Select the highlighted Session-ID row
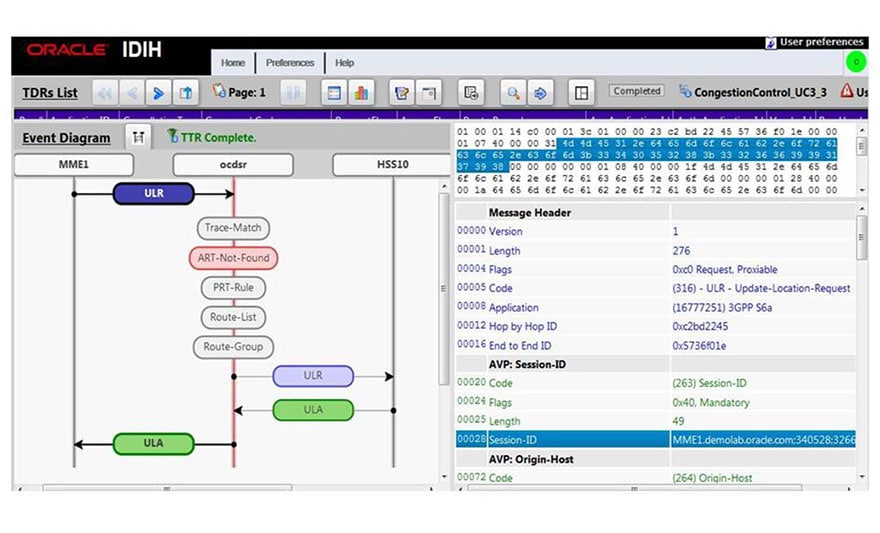The image size is (880, 533). 656,439
